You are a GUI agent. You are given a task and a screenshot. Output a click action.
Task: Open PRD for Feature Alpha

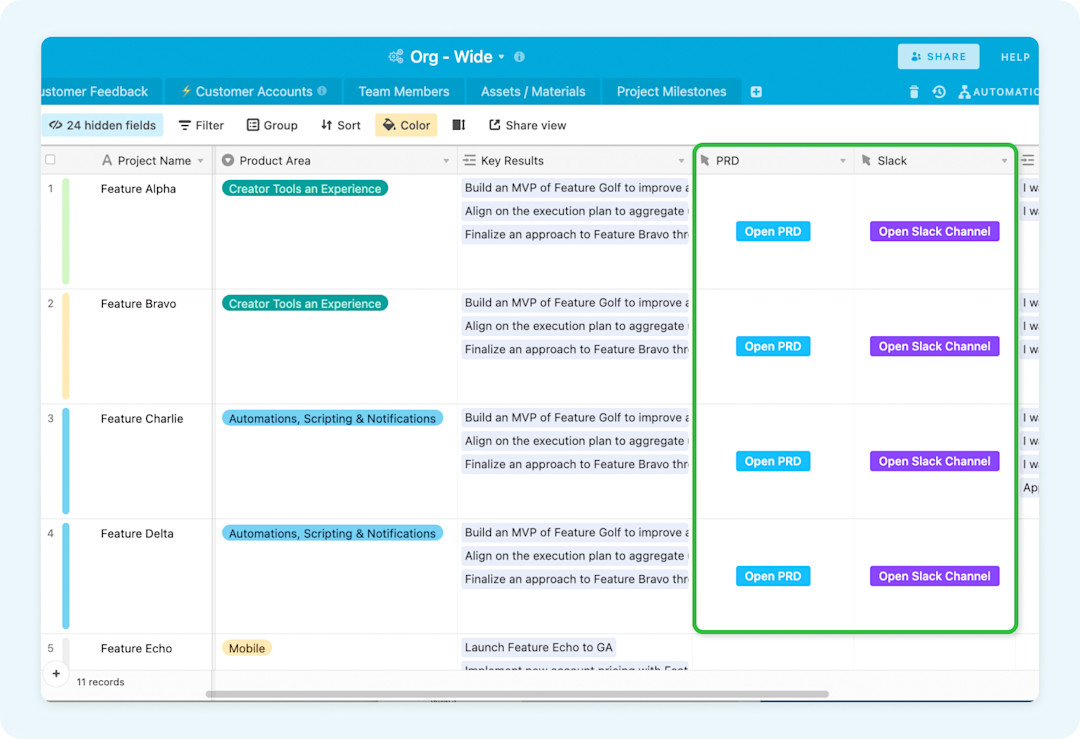(x=772, y=231)
